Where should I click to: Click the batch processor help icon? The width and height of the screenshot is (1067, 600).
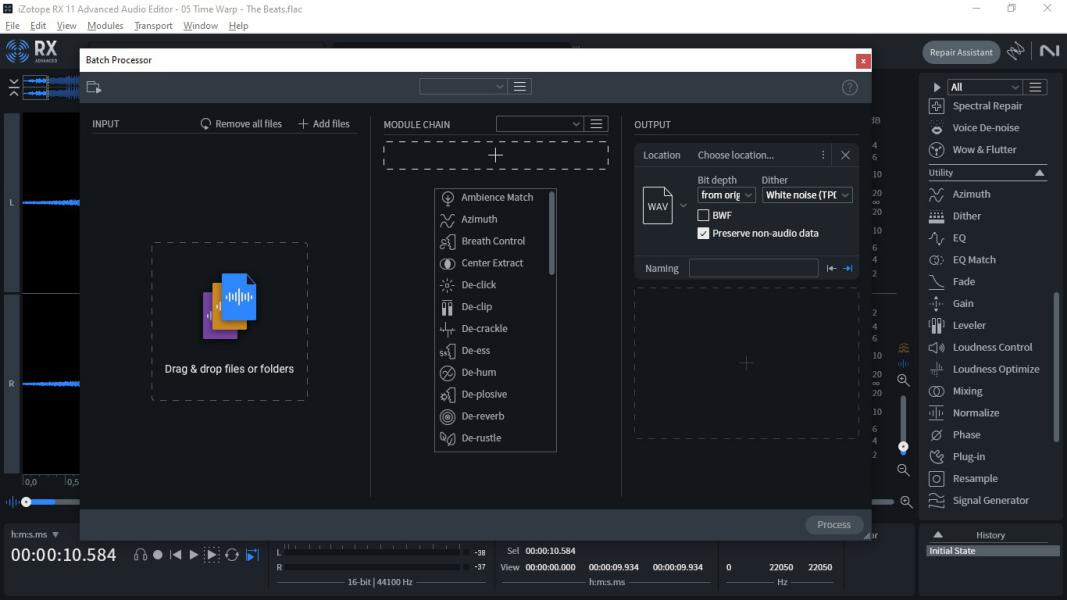coord(849,87)
